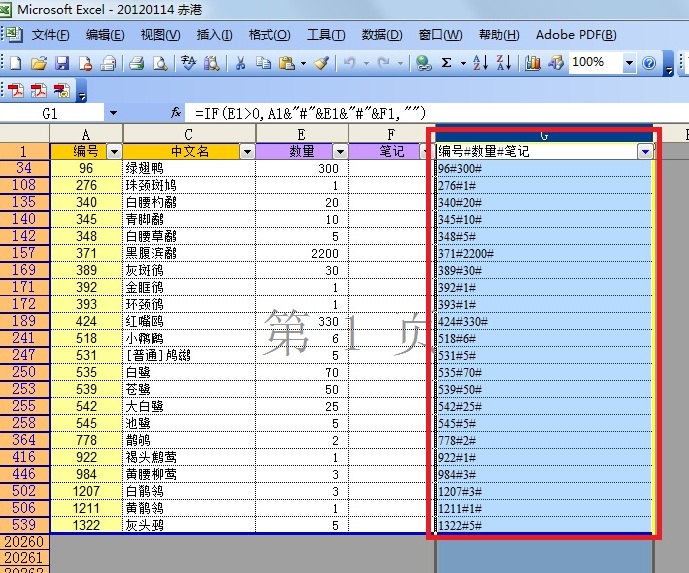689x573 pixels.
Task: Select column C header
Action: 189,134
